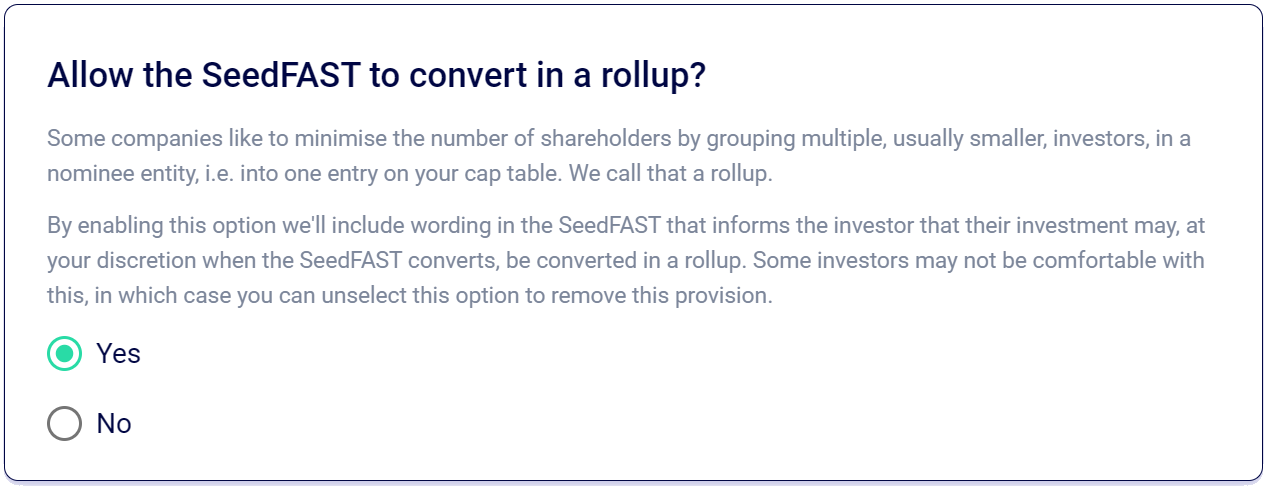This screenshot has height=493, width=1269.
Task: Click the word "SeedFAST" in the heading
Action: [281, 76]
